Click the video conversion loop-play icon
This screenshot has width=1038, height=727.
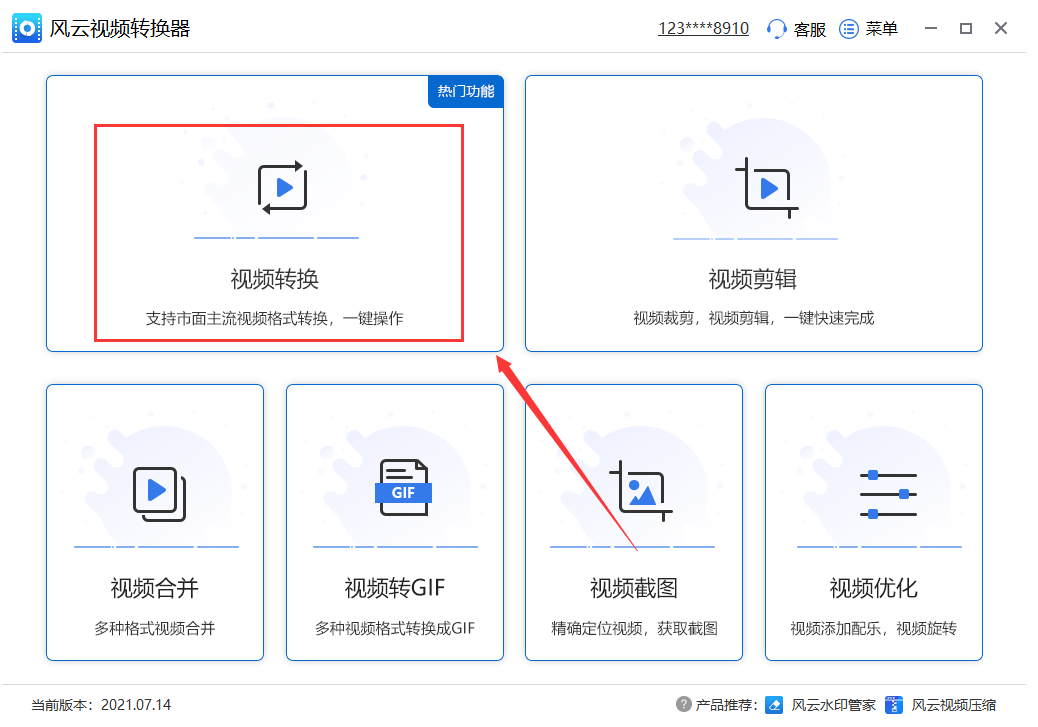(x=282, y=188)
